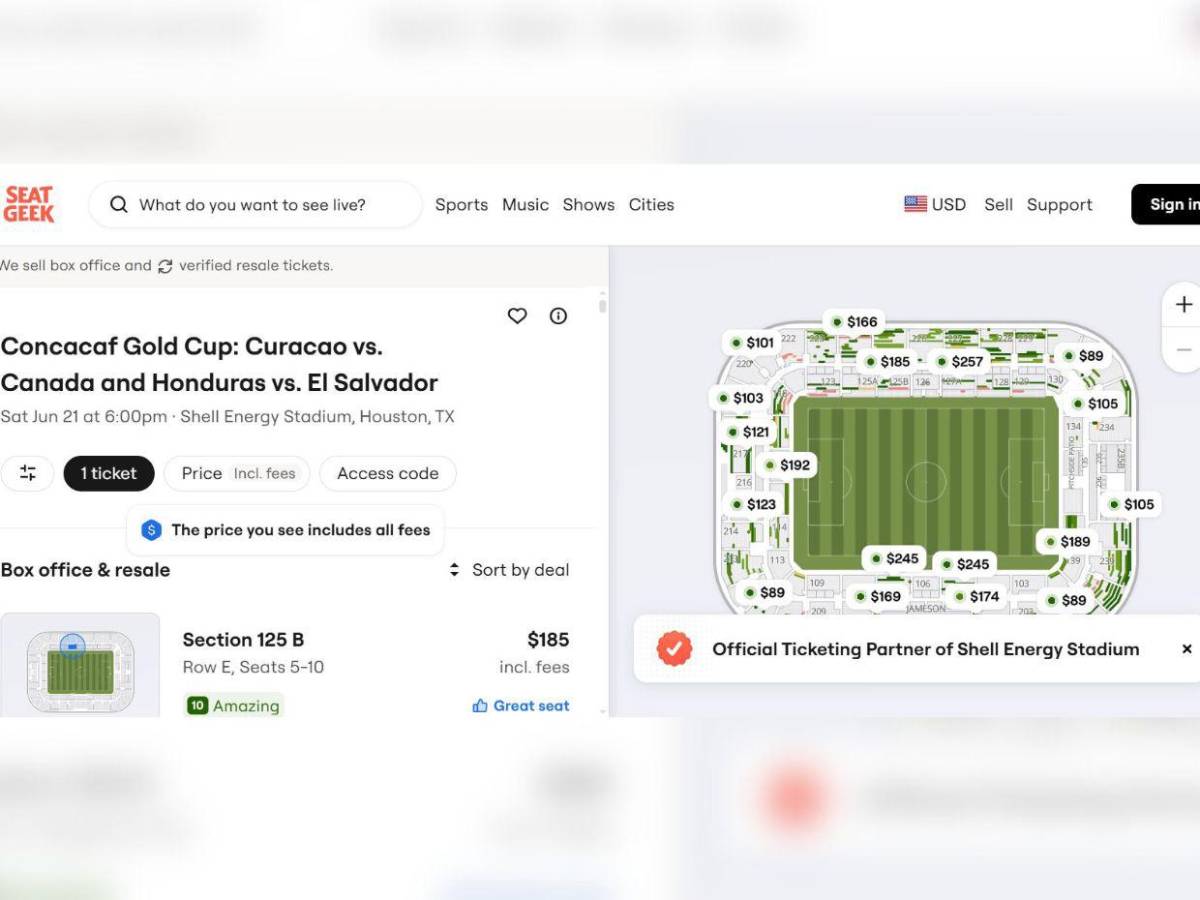Favorite the event with the heart icon
This screenshot has height=900, width=1200.
point(517,316)
